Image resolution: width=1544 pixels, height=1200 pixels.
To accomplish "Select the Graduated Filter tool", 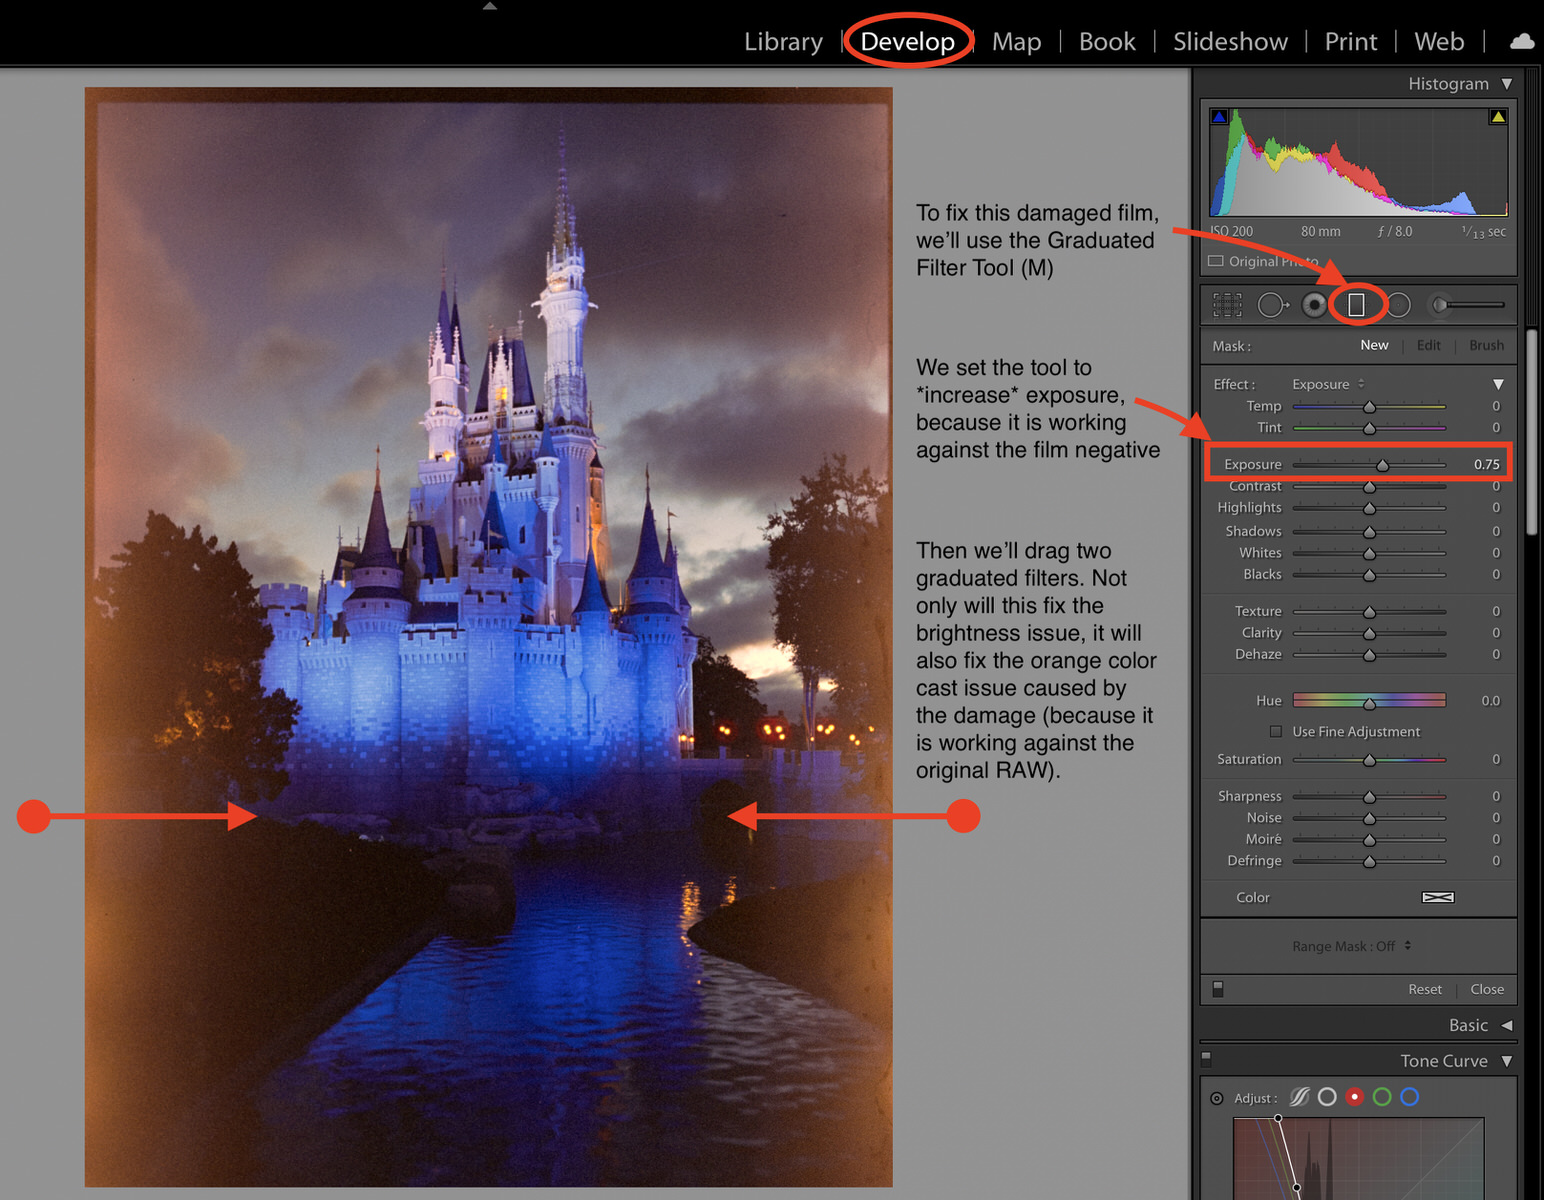I will coord(1357,305).
